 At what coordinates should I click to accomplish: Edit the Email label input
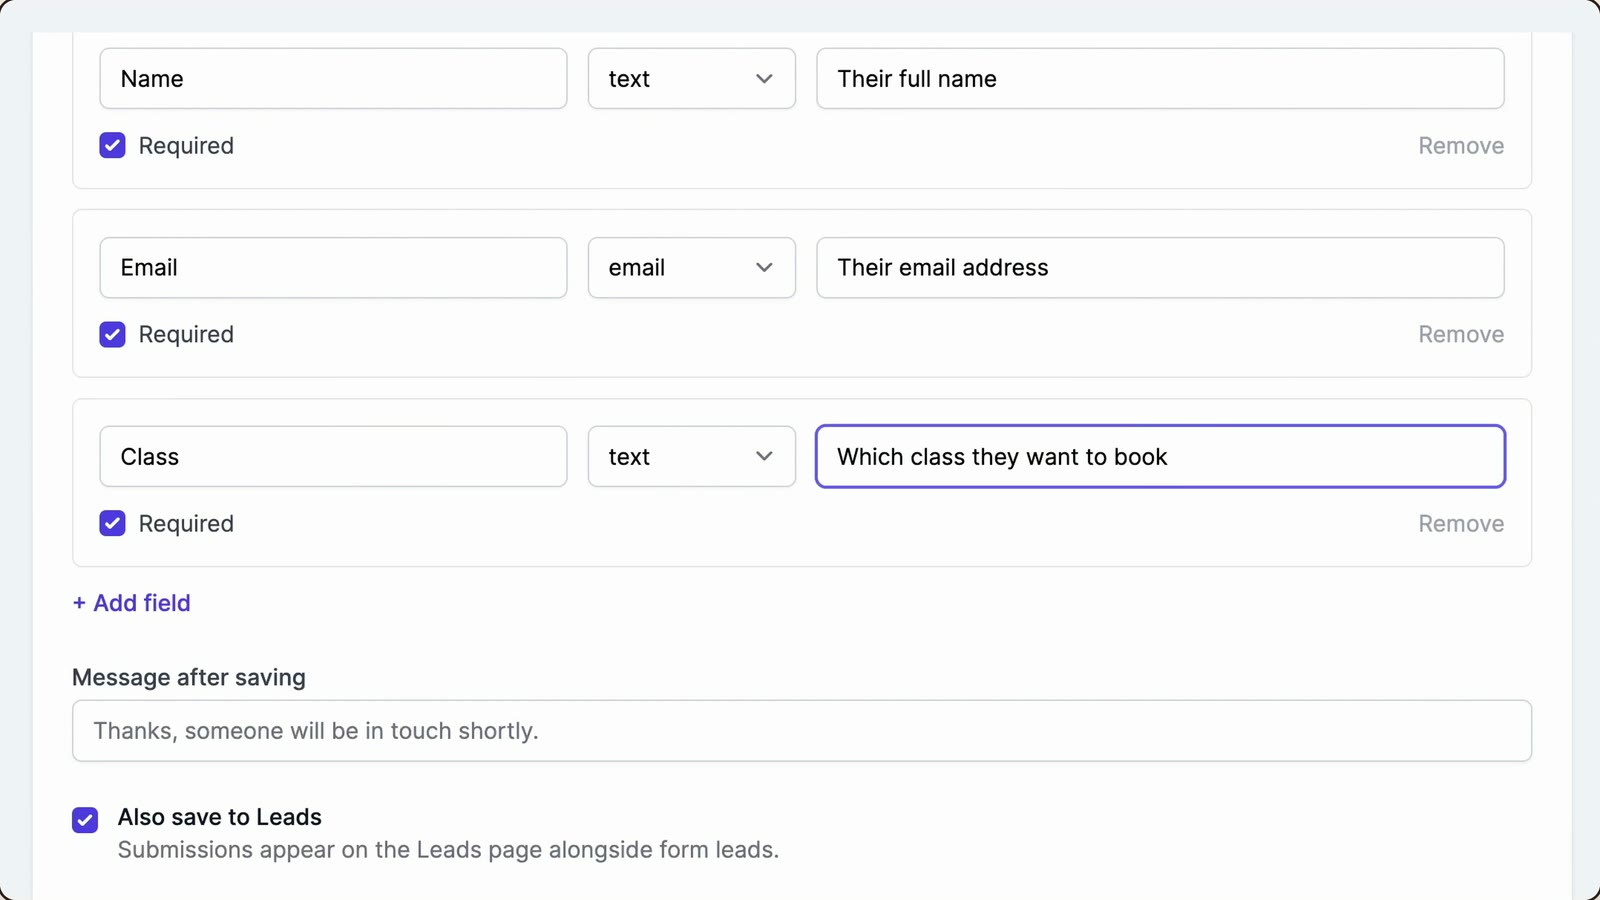coord(333,268)
